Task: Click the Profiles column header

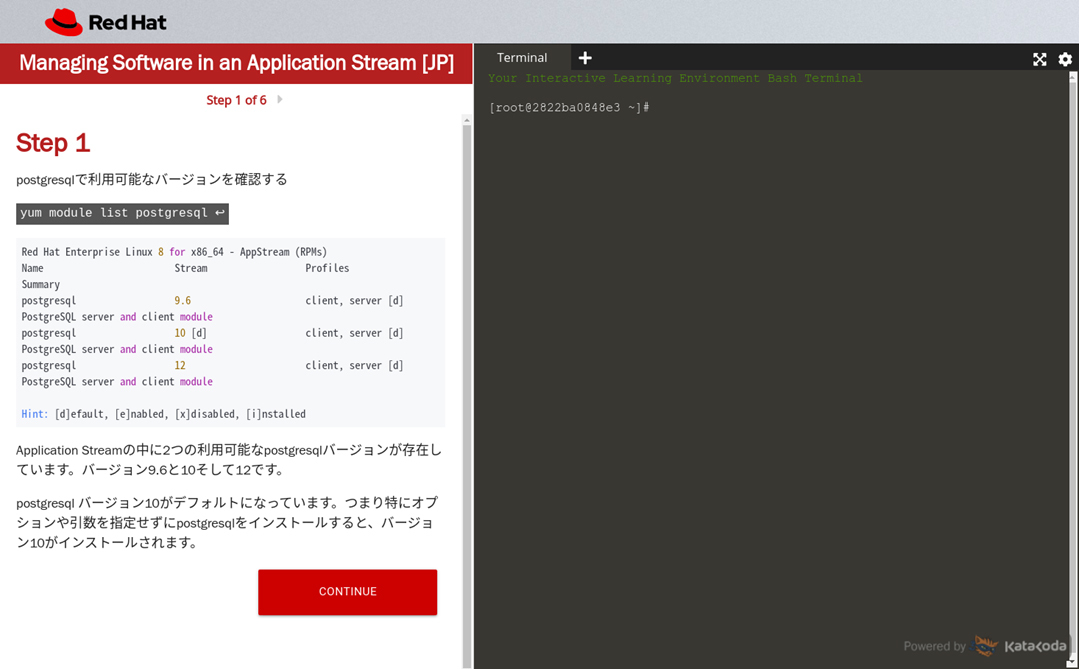Action: click(x=327, y=268)
